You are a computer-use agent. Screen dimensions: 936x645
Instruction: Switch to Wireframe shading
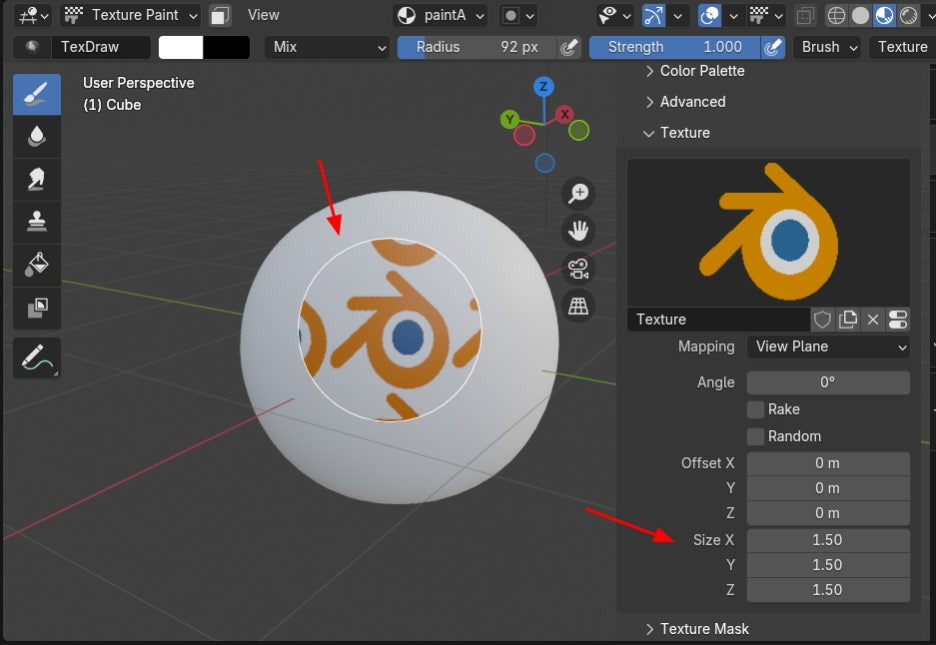(x=836, y=16)
